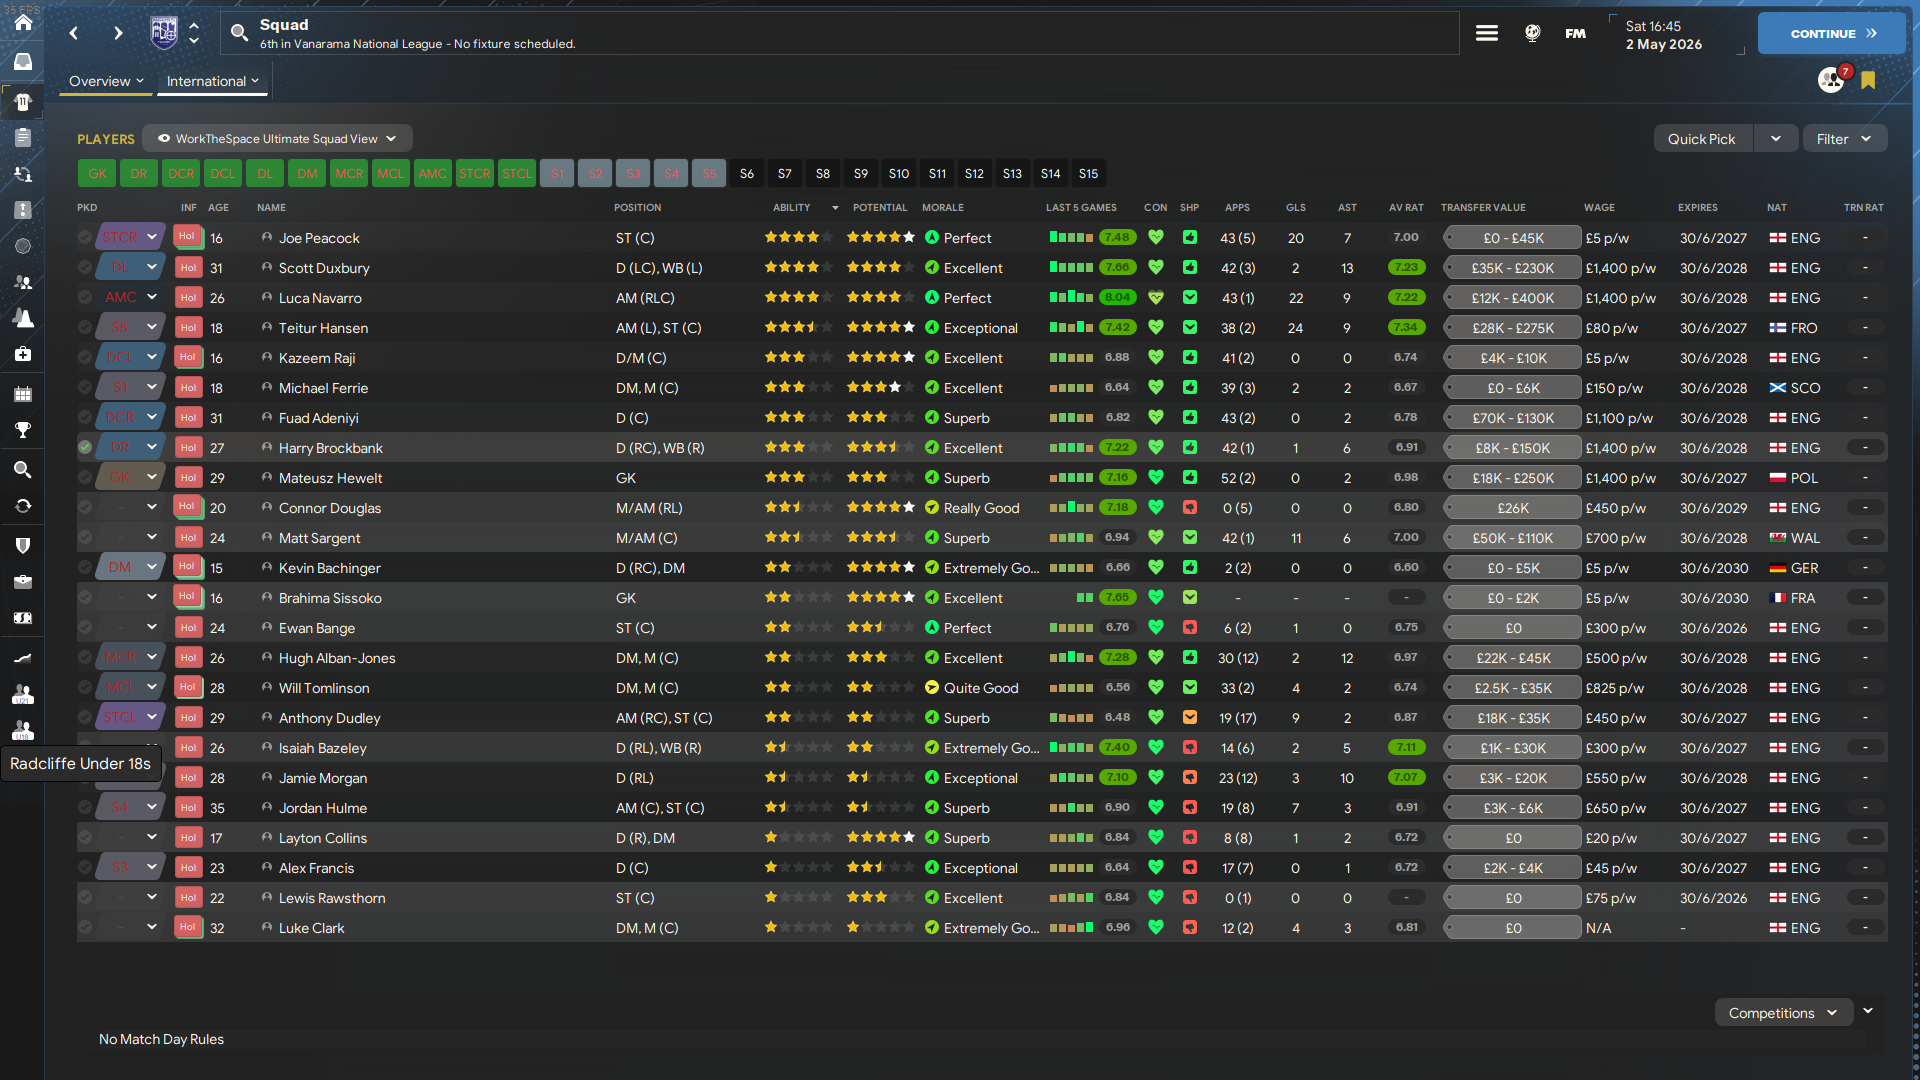The height and width of the screenshot is (1080, 1920).
Task: Open the Competitions trophy icon
Action: tap(22, 430)
